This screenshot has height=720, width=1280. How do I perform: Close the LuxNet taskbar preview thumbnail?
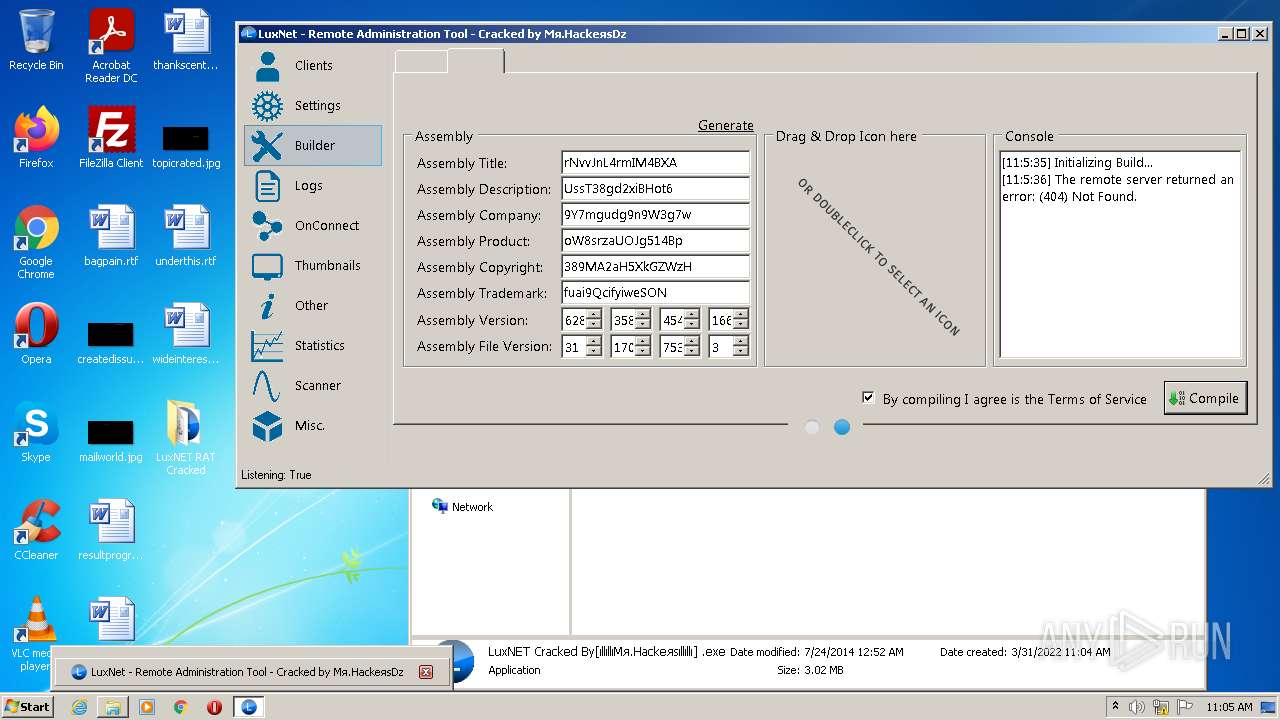click(425, 672)
